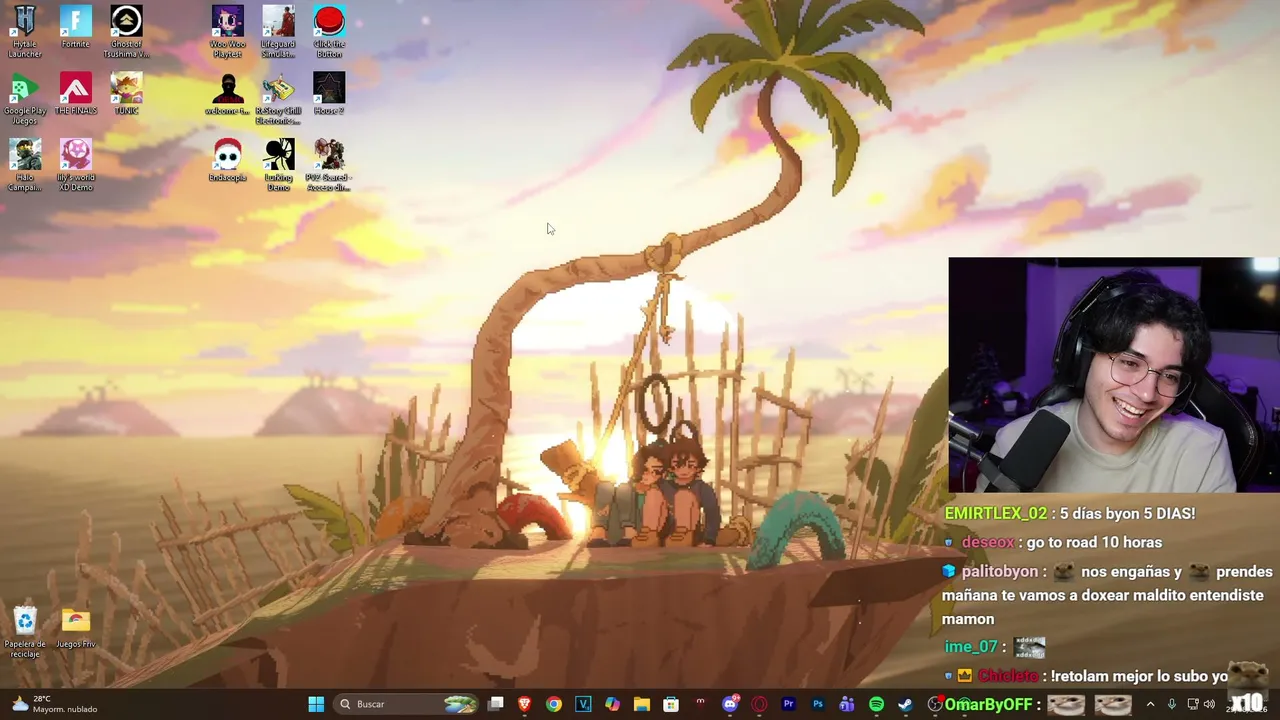1280x720 pixels.
Task: Open Microsoft Teams from the taskbar
Action: (847, 704)
